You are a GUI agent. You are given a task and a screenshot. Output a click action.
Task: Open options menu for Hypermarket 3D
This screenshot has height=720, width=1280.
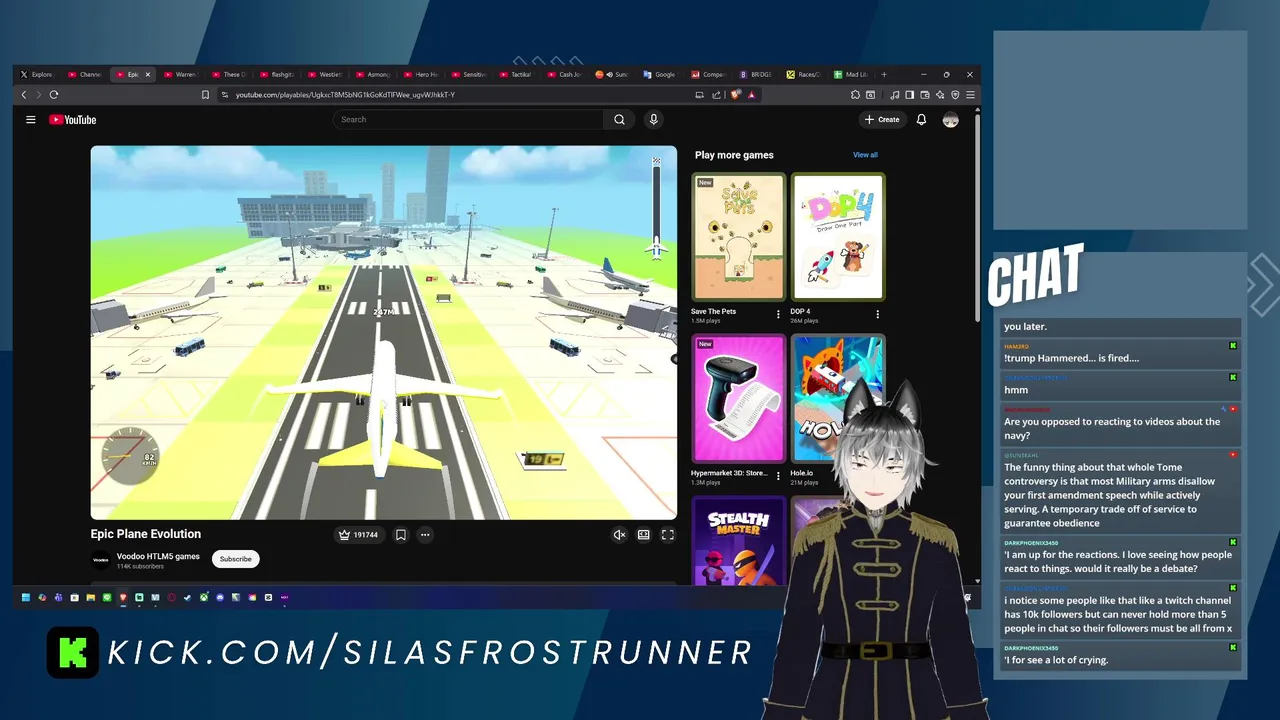click(778, 477)
